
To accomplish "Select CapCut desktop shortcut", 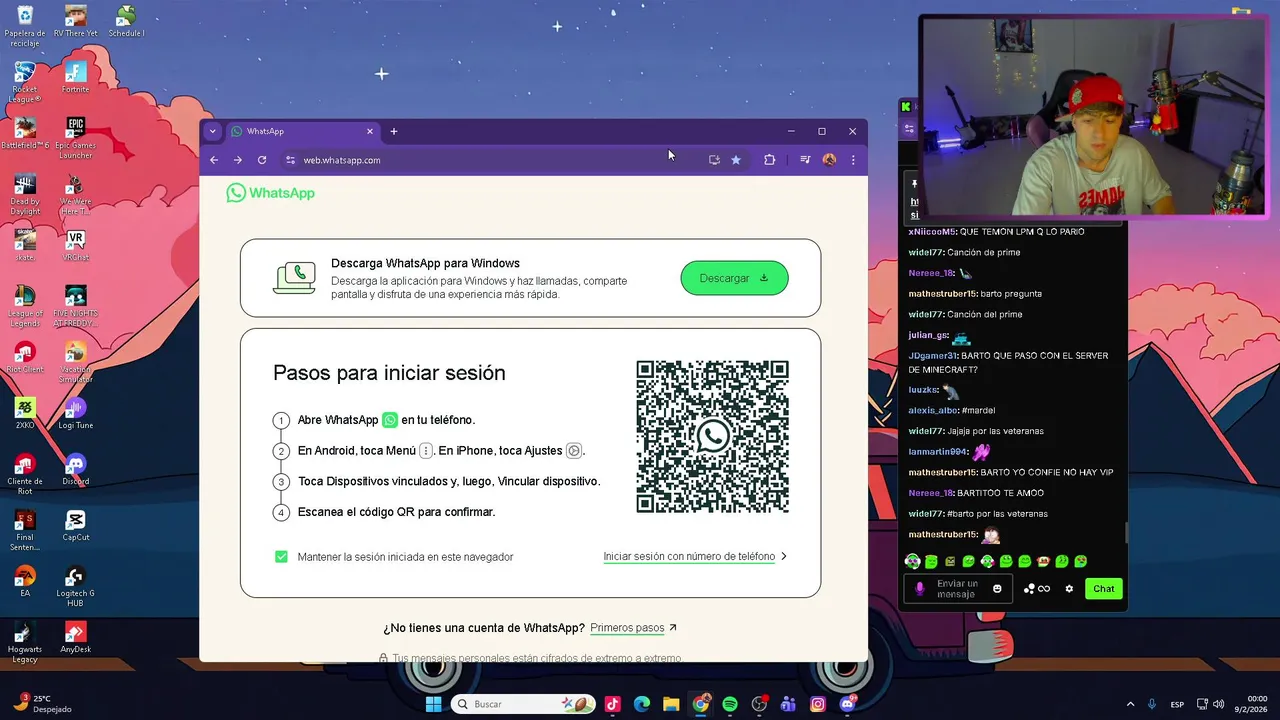I will pyautogui.click(x=75, y=526).
